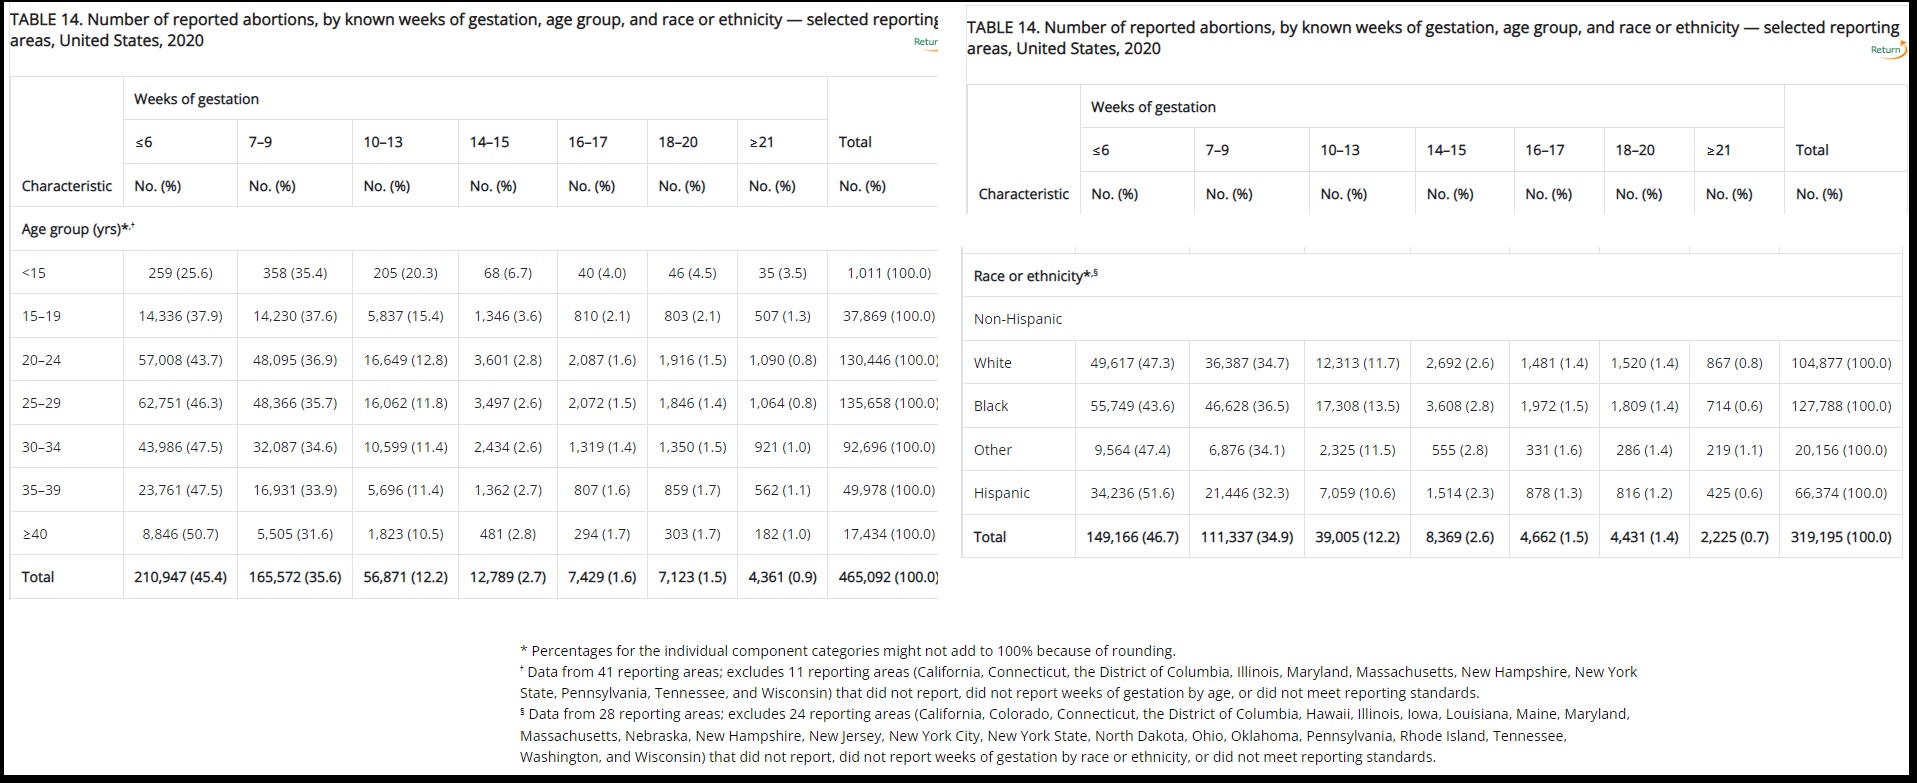Click the "Black" row label

pos(990,406)
